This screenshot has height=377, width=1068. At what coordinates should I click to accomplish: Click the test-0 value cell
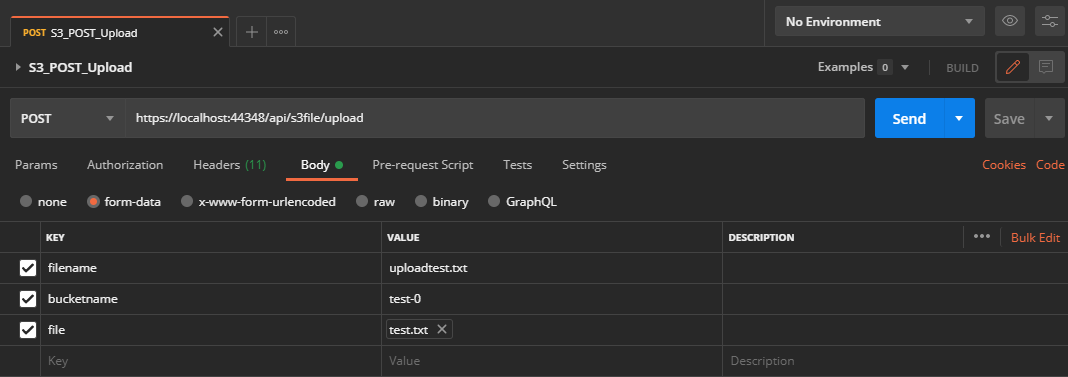pos(552,299)
